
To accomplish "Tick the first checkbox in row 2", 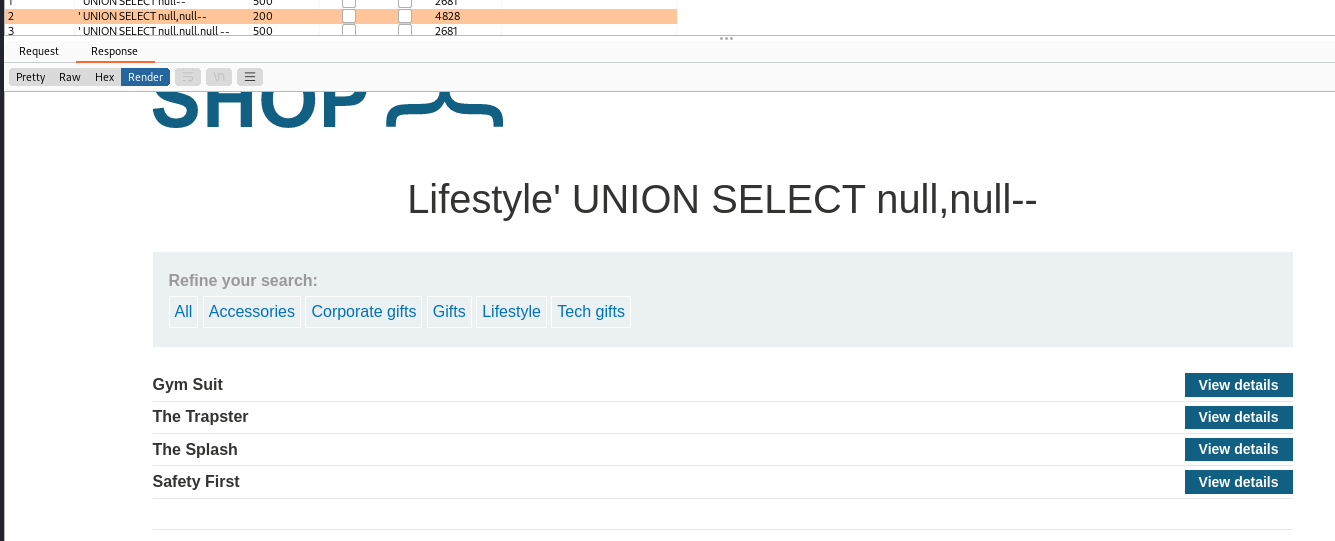I will point(349,16).
